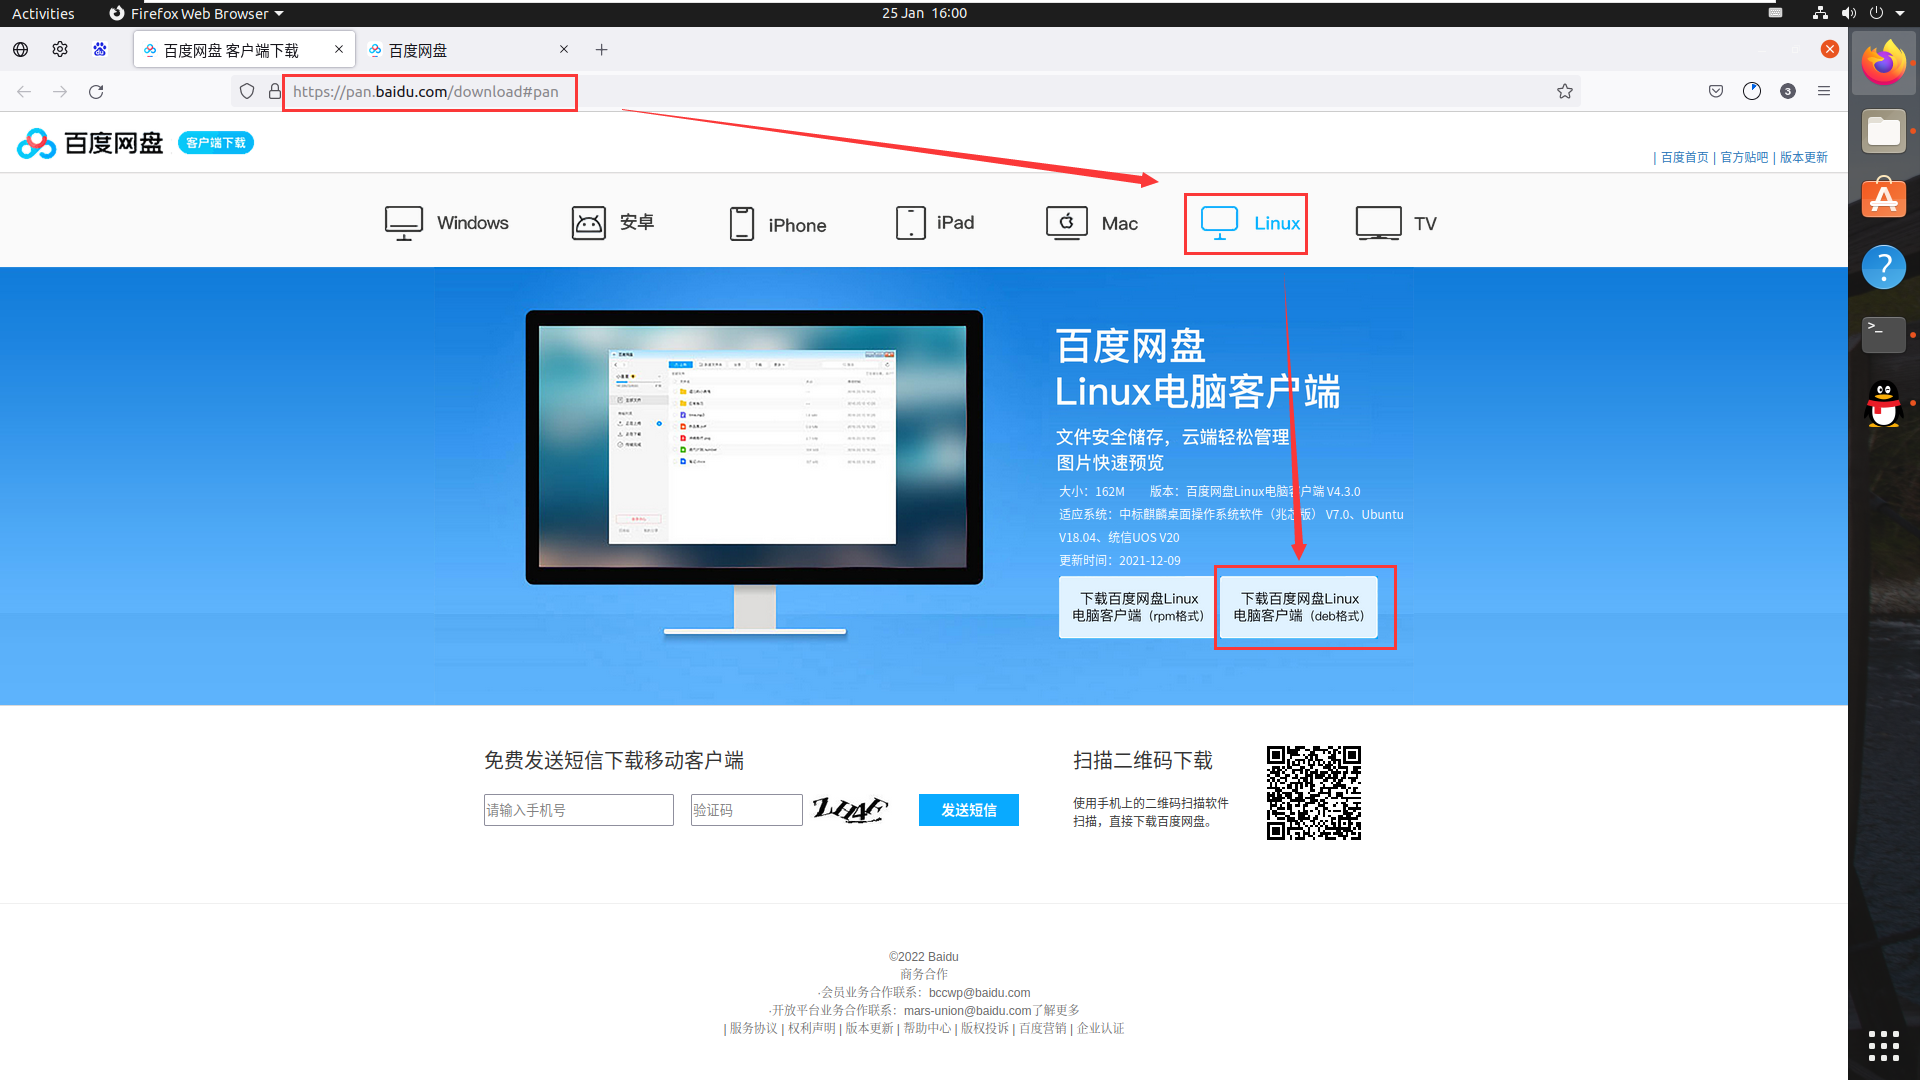Reload the page with the refresh icon
Viewport: 1920px width, 1080px height.
[x=96, y=91]
